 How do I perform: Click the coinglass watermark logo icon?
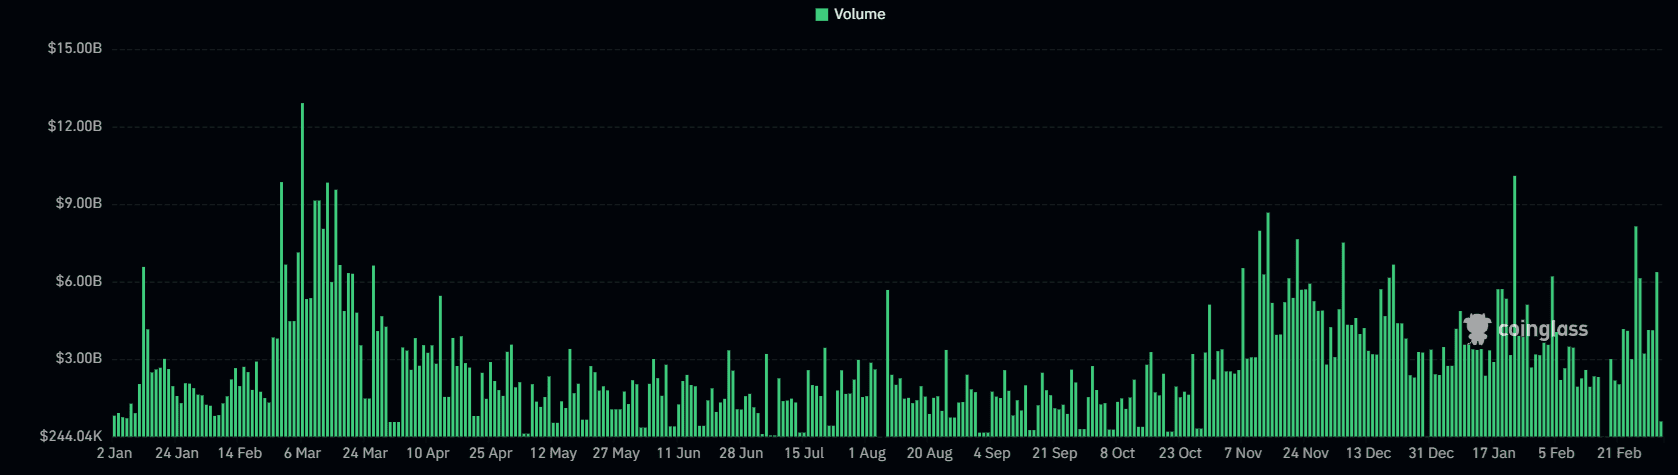[x=1477, y=329]
